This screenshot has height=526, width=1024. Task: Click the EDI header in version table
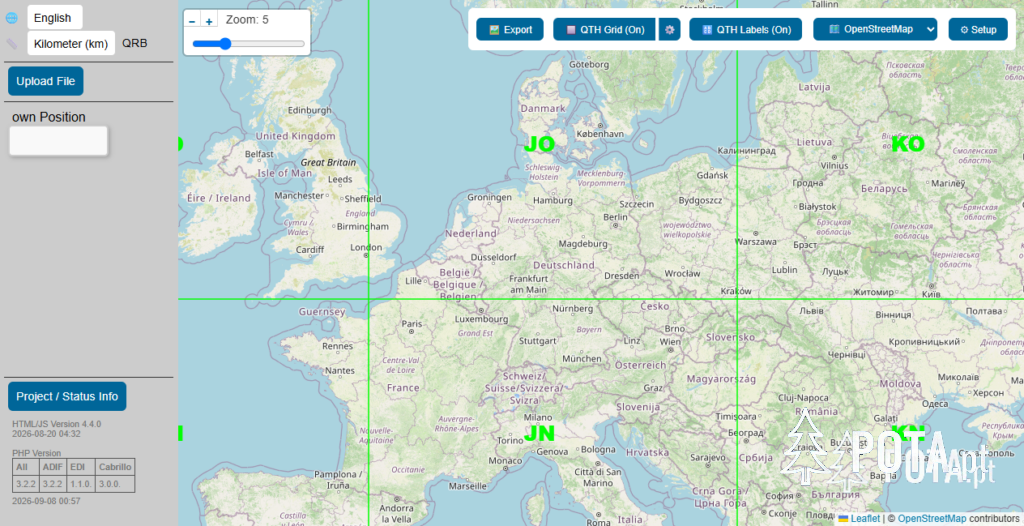click(81, 467)
